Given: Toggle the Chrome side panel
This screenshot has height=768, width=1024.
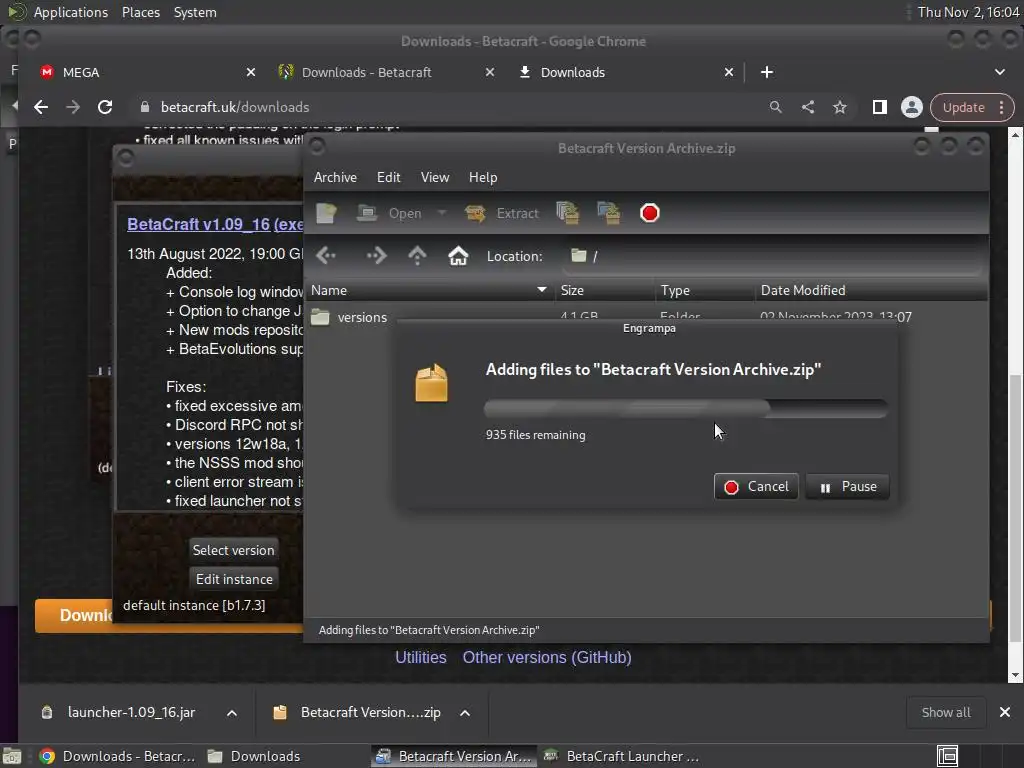Looking at the screenshot, I should [880, 107].
